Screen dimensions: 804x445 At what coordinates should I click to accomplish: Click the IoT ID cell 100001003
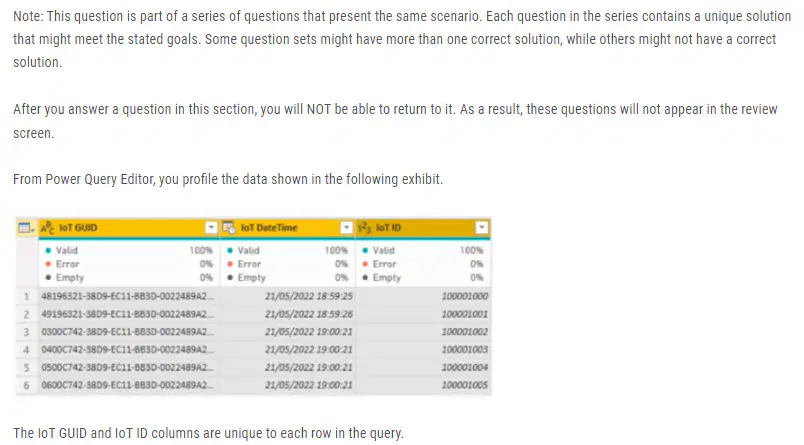[423, 350]
